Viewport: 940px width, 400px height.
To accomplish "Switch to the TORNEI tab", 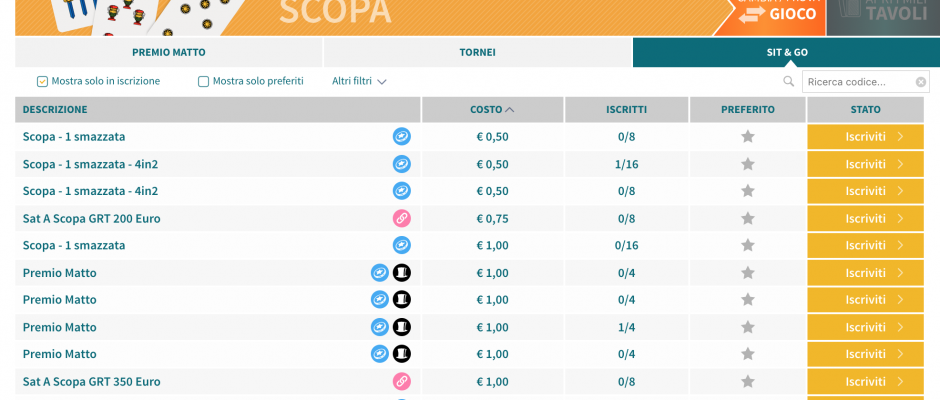I will click(478, 52).
